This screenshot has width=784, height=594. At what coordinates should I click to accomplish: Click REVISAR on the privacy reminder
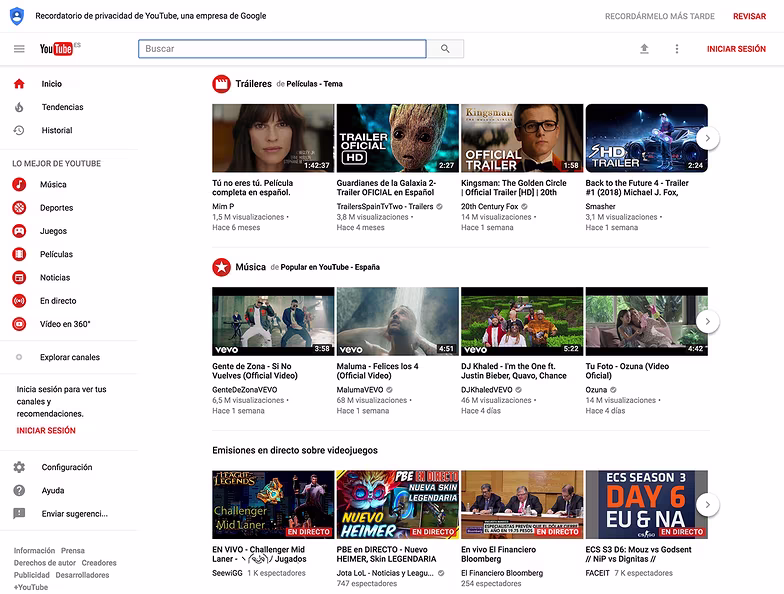tap(749, 16)
